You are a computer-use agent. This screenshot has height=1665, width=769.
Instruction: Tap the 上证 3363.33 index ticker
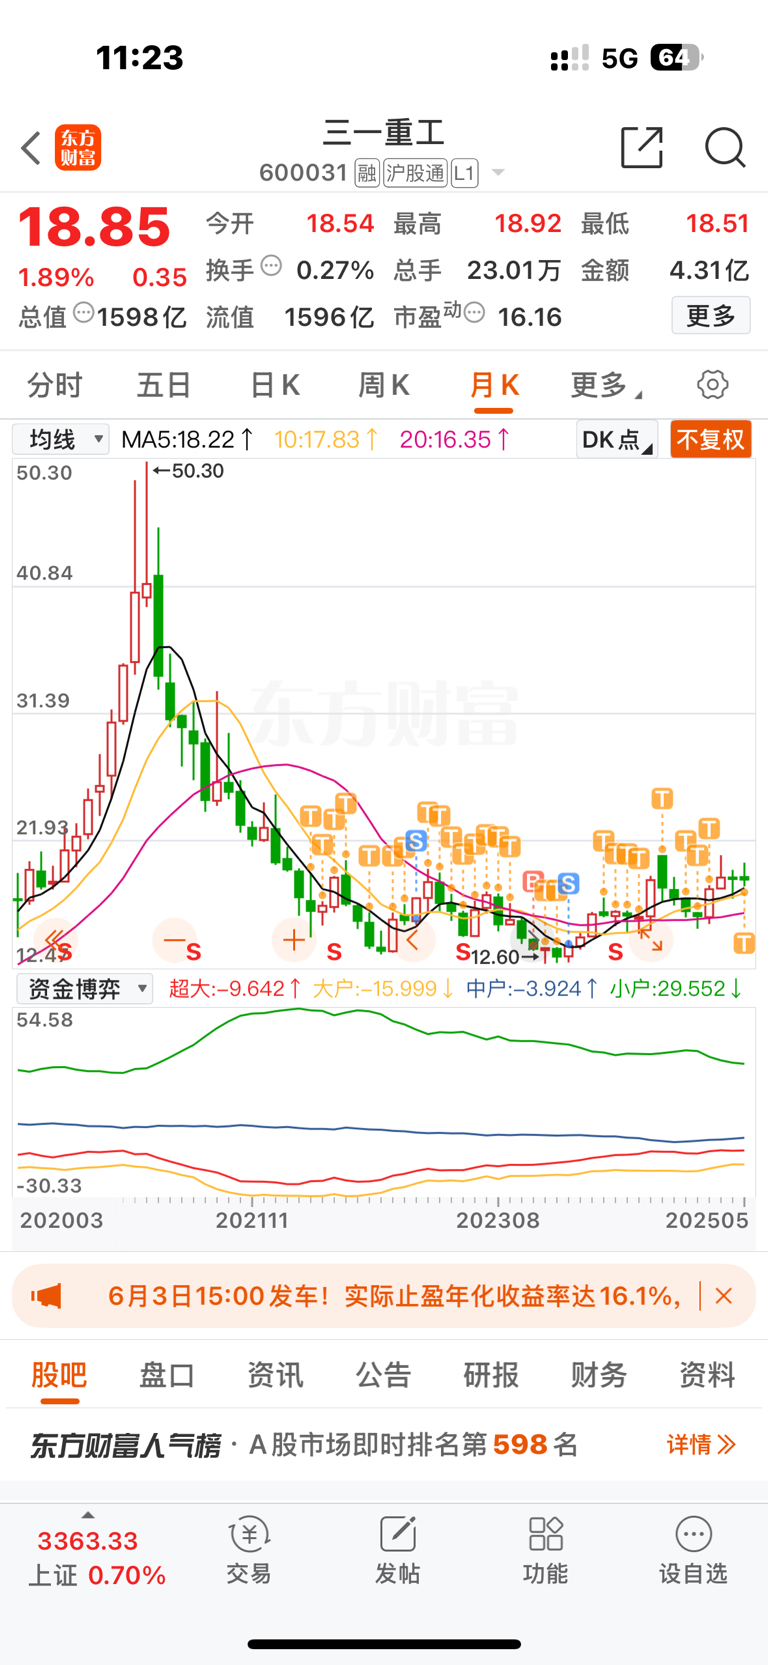(96, 1558)
